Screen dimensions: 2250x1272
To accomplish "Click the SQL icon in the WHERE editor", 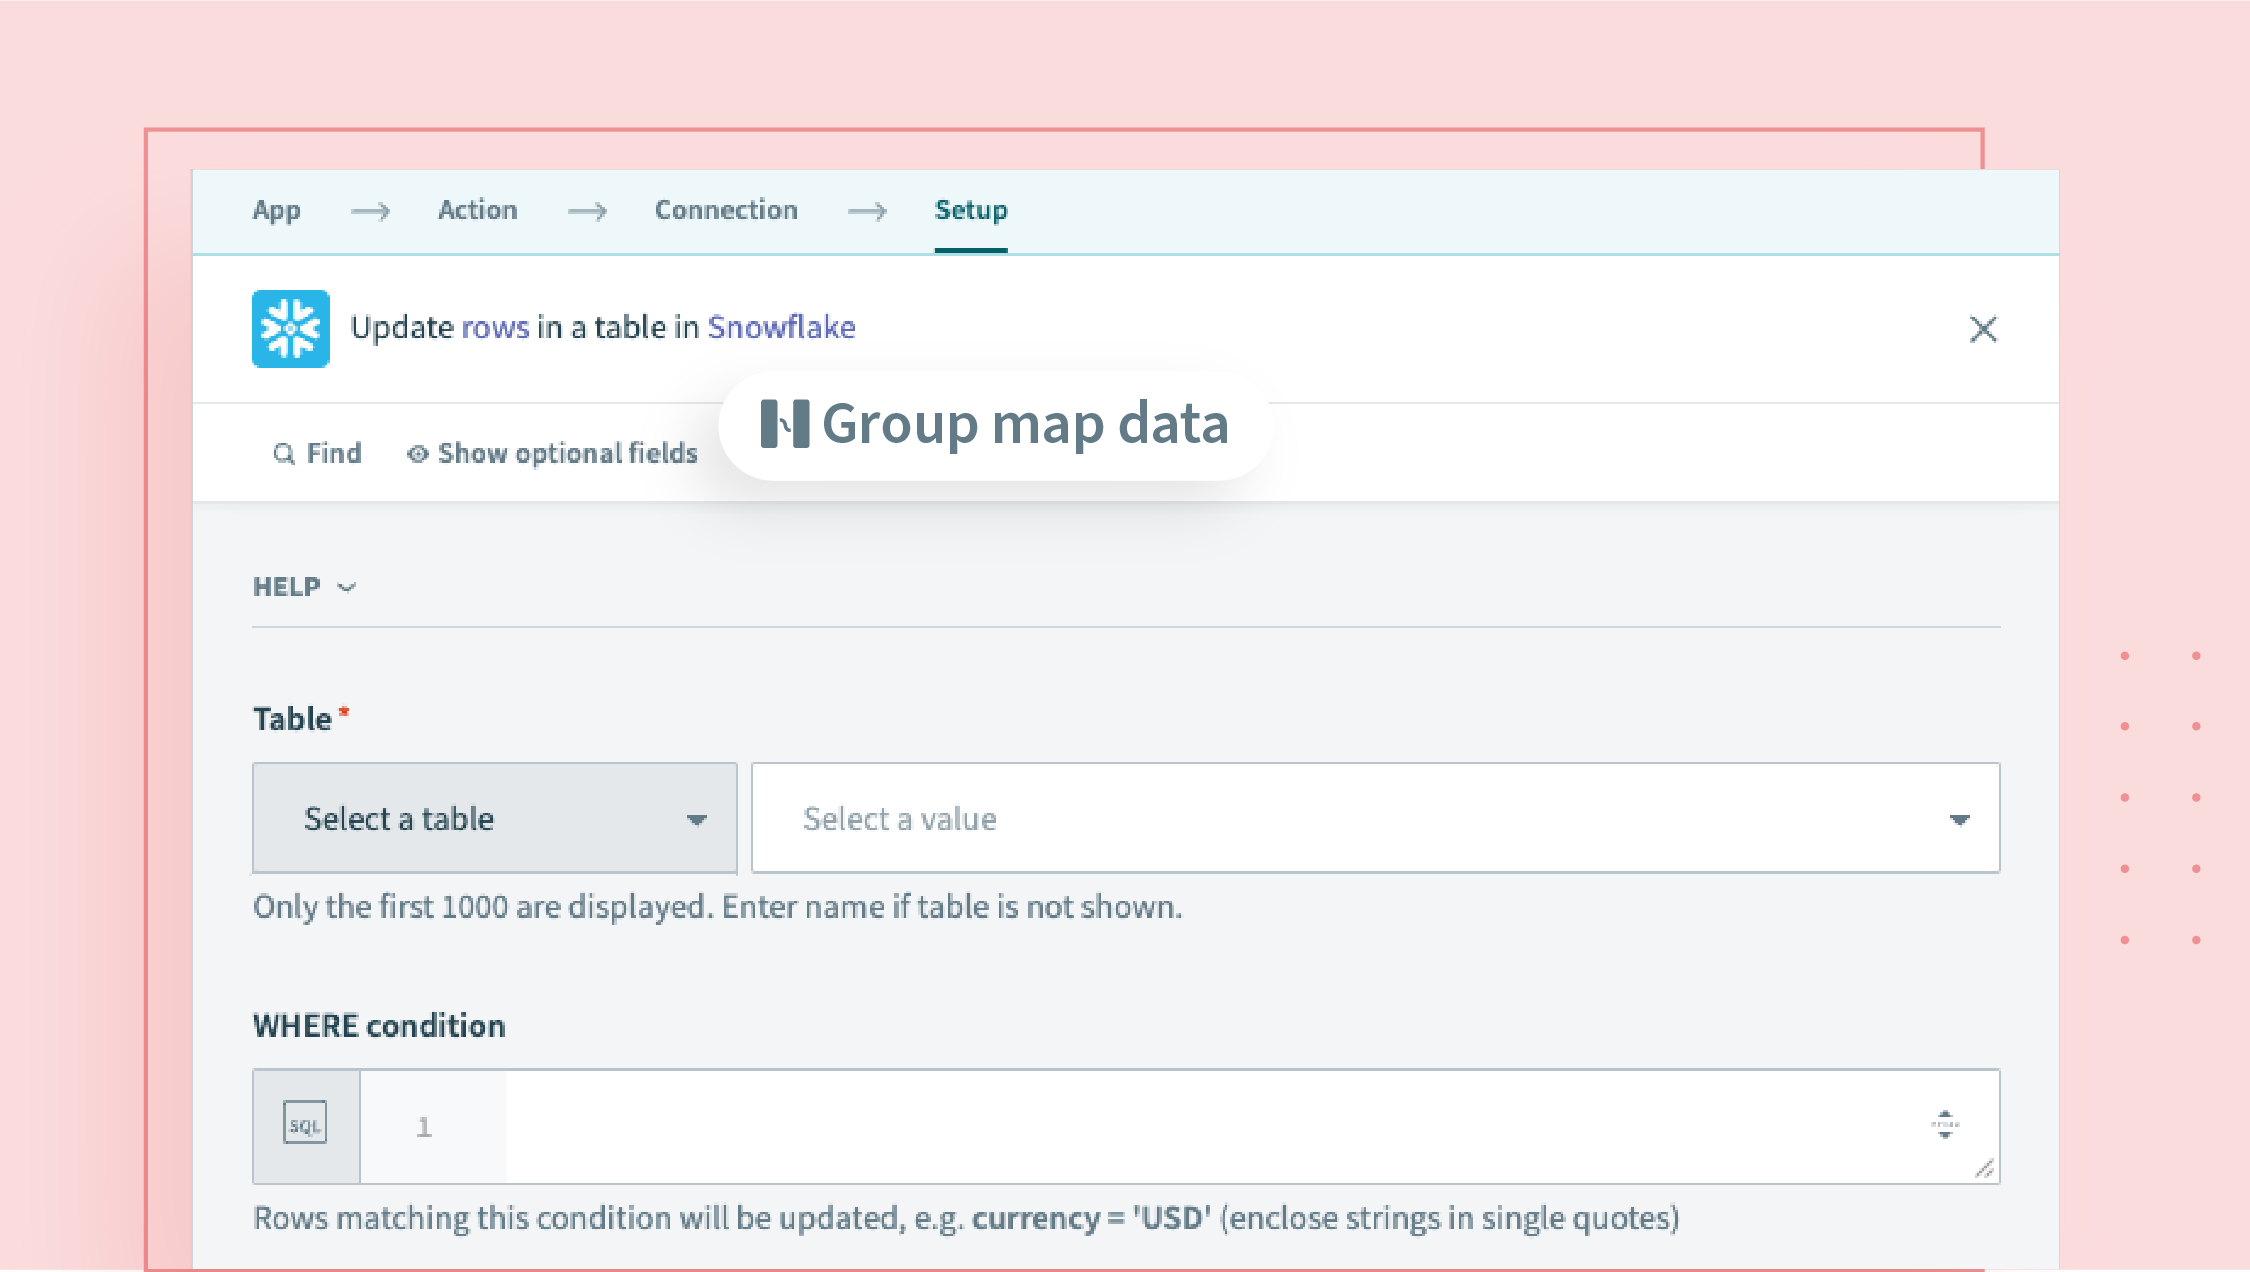I will (x=305, y=1124).
